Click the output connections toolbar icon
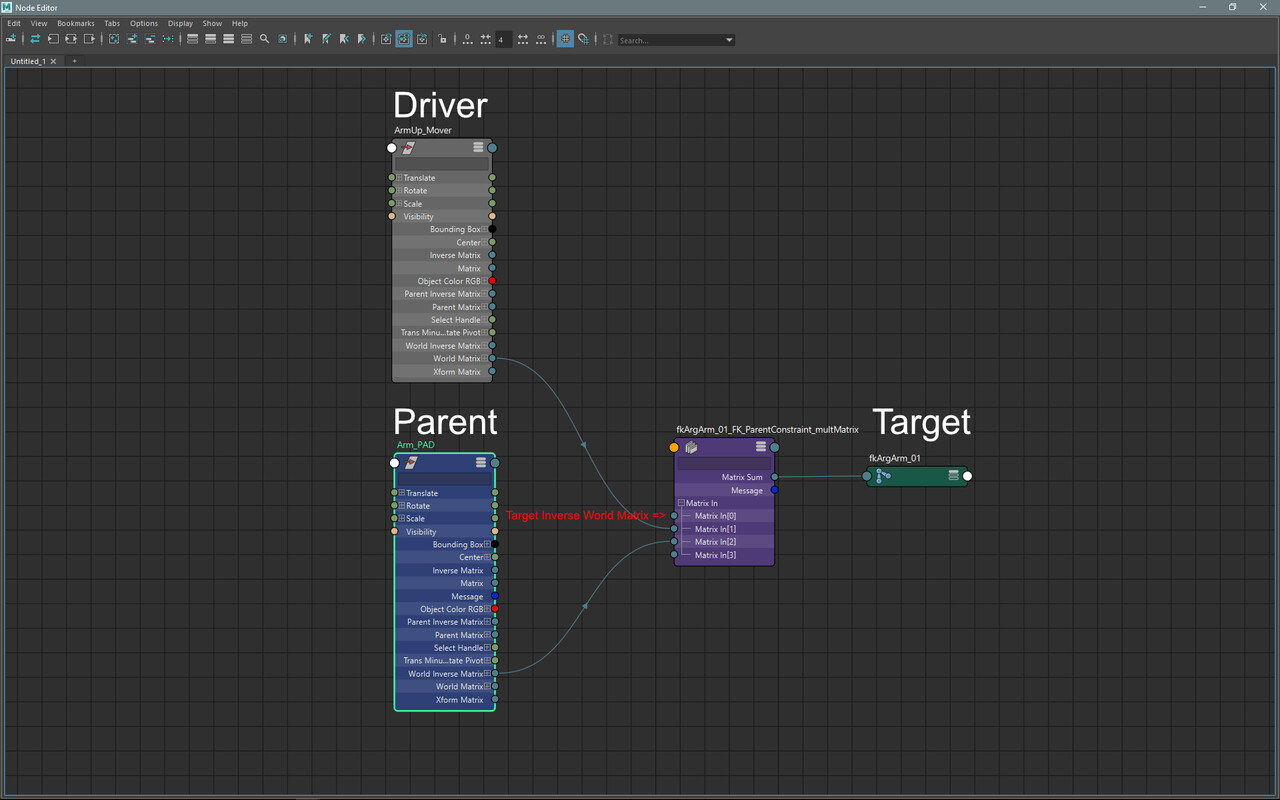The image size is (1280, 800). (89, 39)
